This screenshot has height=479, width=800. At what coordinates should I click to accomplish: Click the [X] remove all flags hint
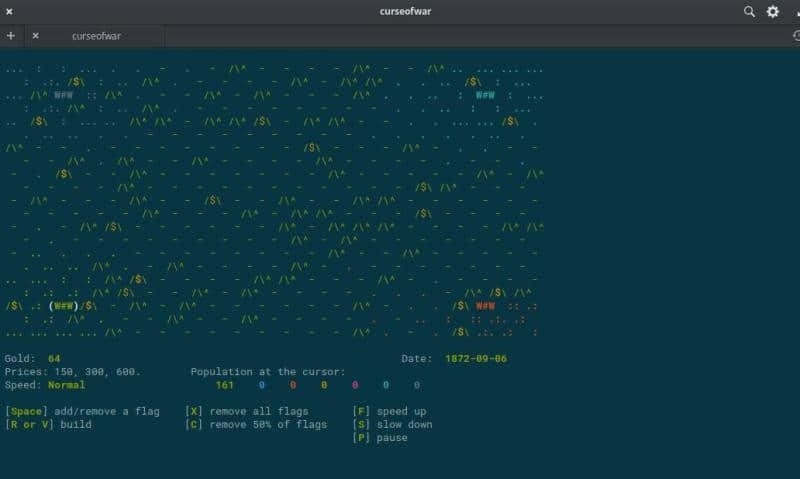pos(260,411)
